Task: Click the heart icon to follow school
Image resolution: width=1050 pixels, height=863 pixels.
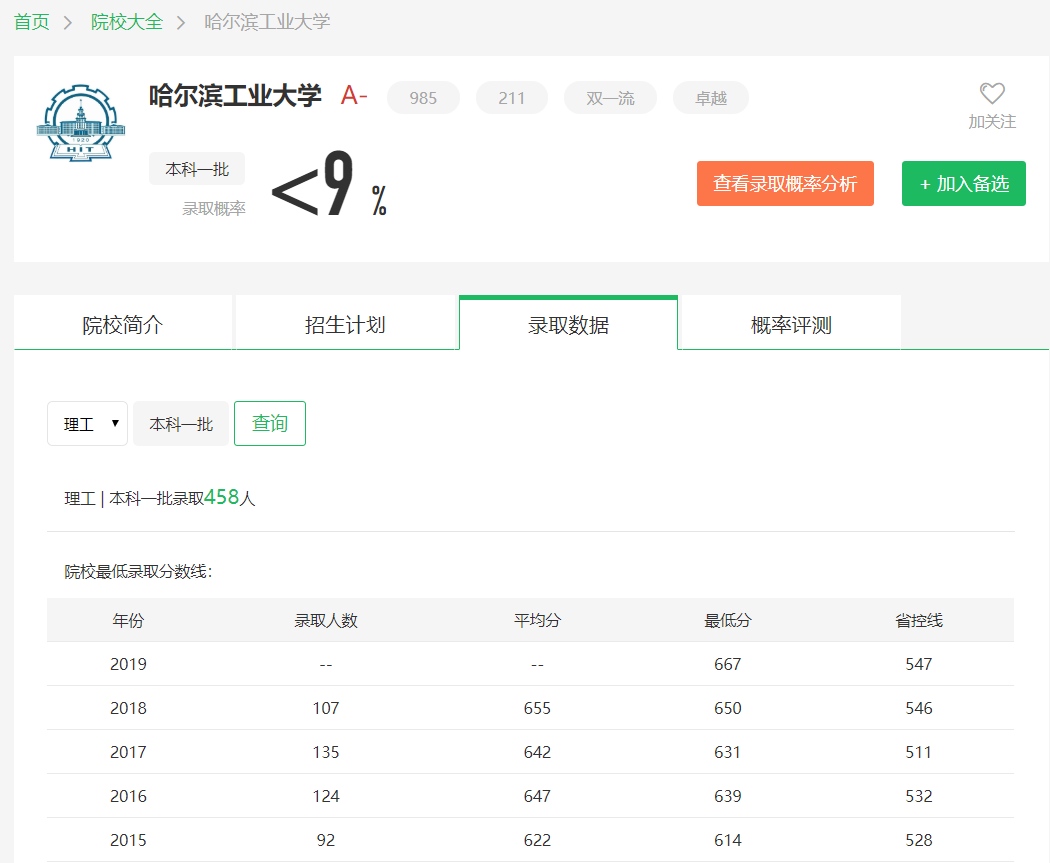Action: 992,93
